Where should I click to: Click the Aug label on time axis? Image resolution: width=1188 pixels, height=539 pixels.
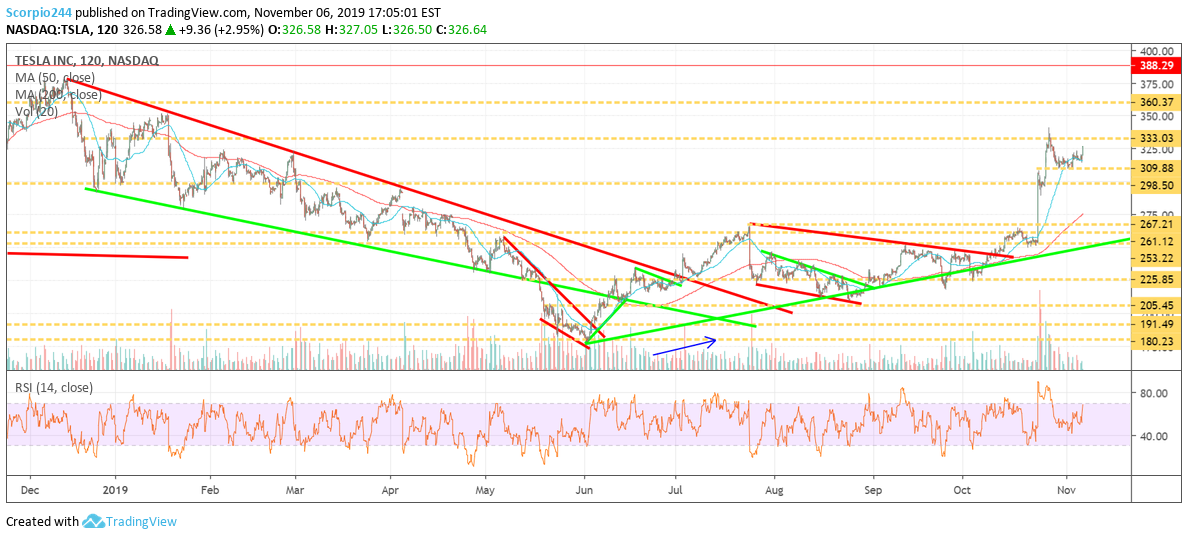click(x=774, y=490)
